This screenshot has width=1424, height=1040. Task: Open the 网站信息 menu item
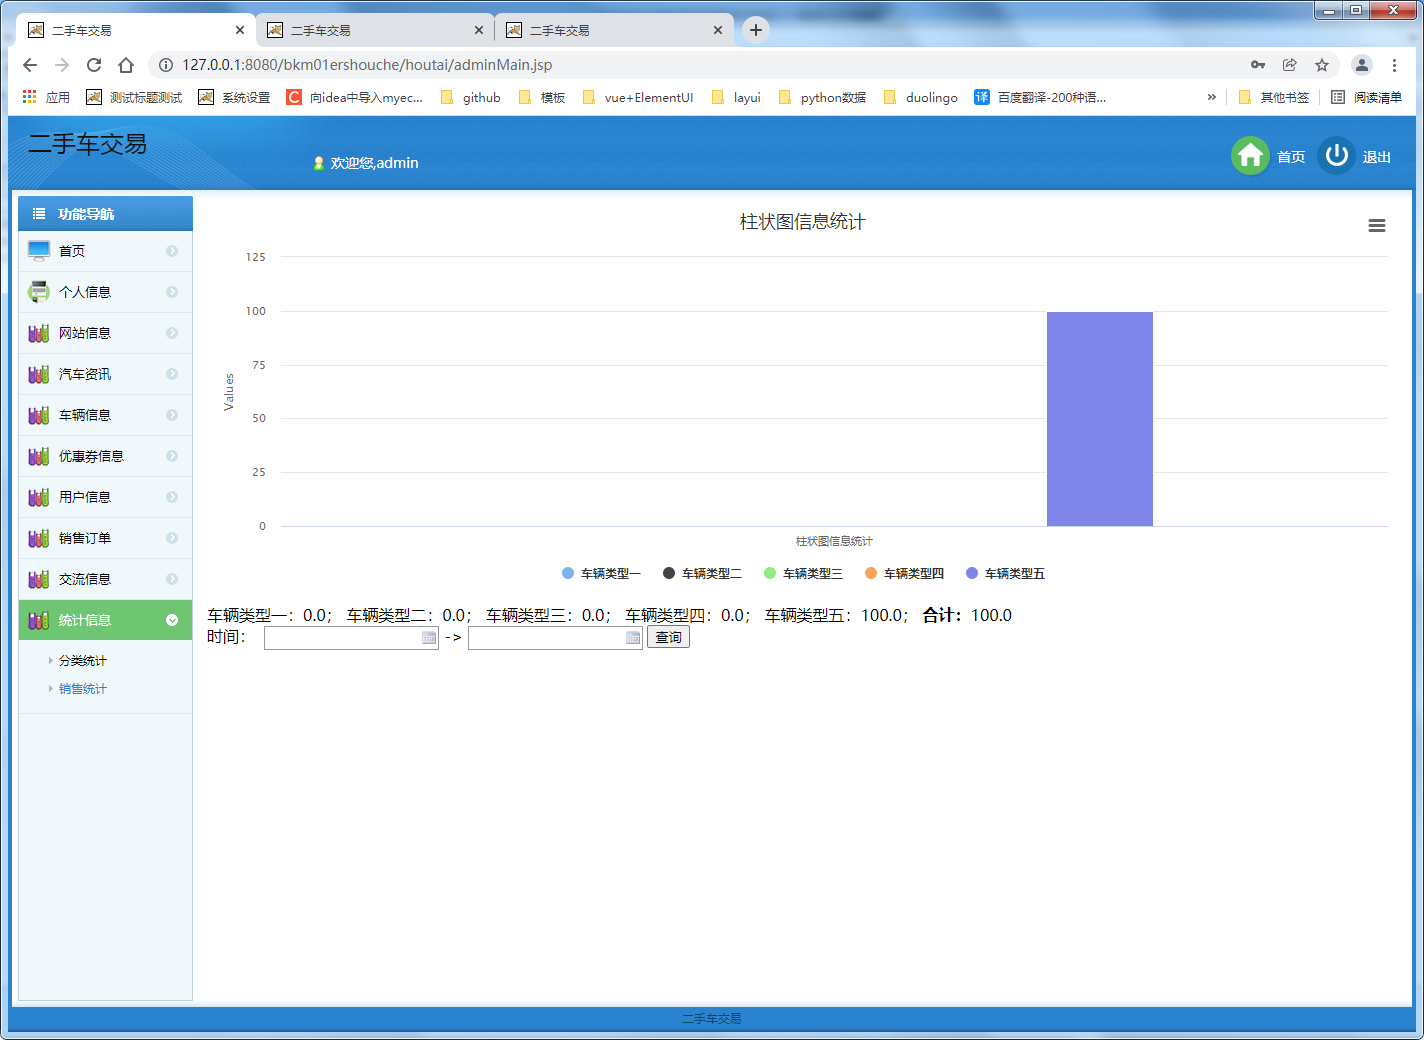[x=105, y=333]
